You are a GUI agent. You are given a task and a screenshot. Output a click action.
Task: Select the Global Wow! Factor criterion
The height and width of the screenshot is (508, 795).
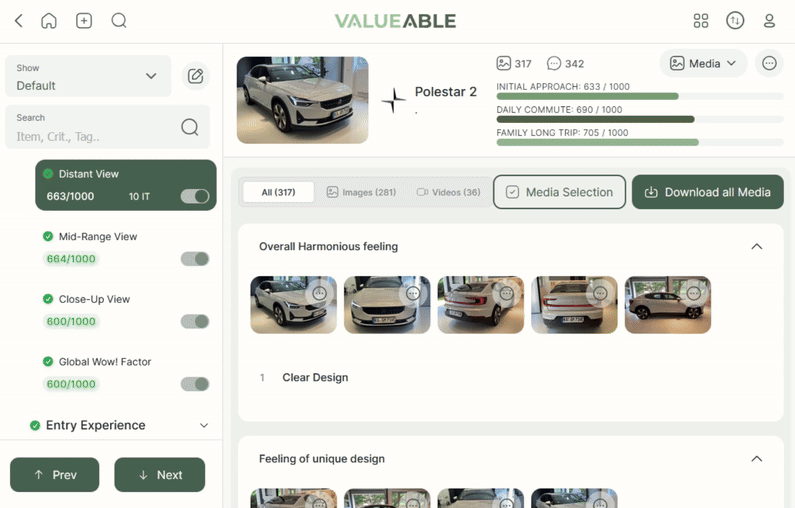coord(126,373)
